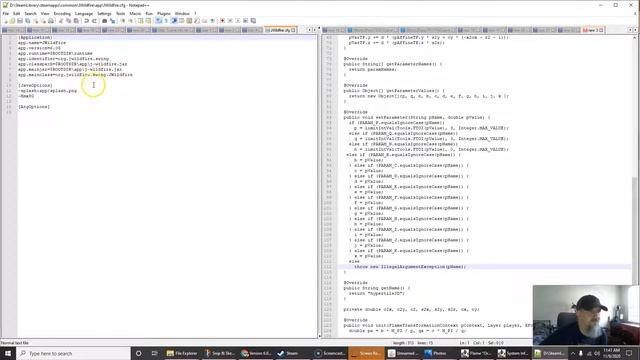The width and height of the screenshot is (640, 360).
Task: Open the Macro menu
Action: coord(135,13)
